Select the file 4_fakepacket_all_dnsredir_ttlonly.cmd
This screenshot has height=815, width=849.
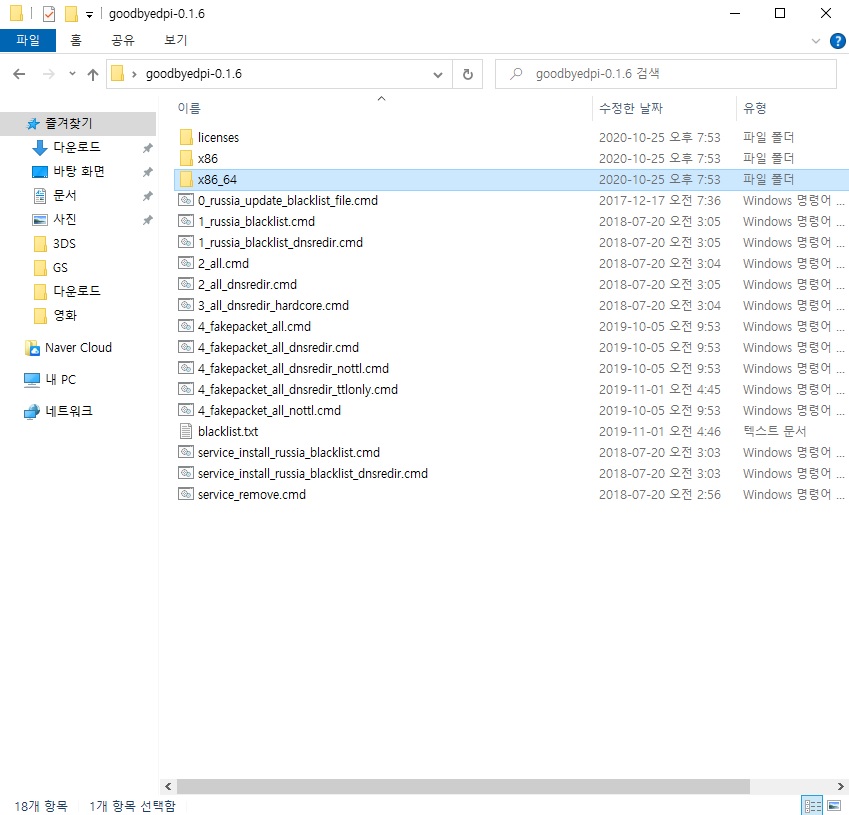[298, 389]
